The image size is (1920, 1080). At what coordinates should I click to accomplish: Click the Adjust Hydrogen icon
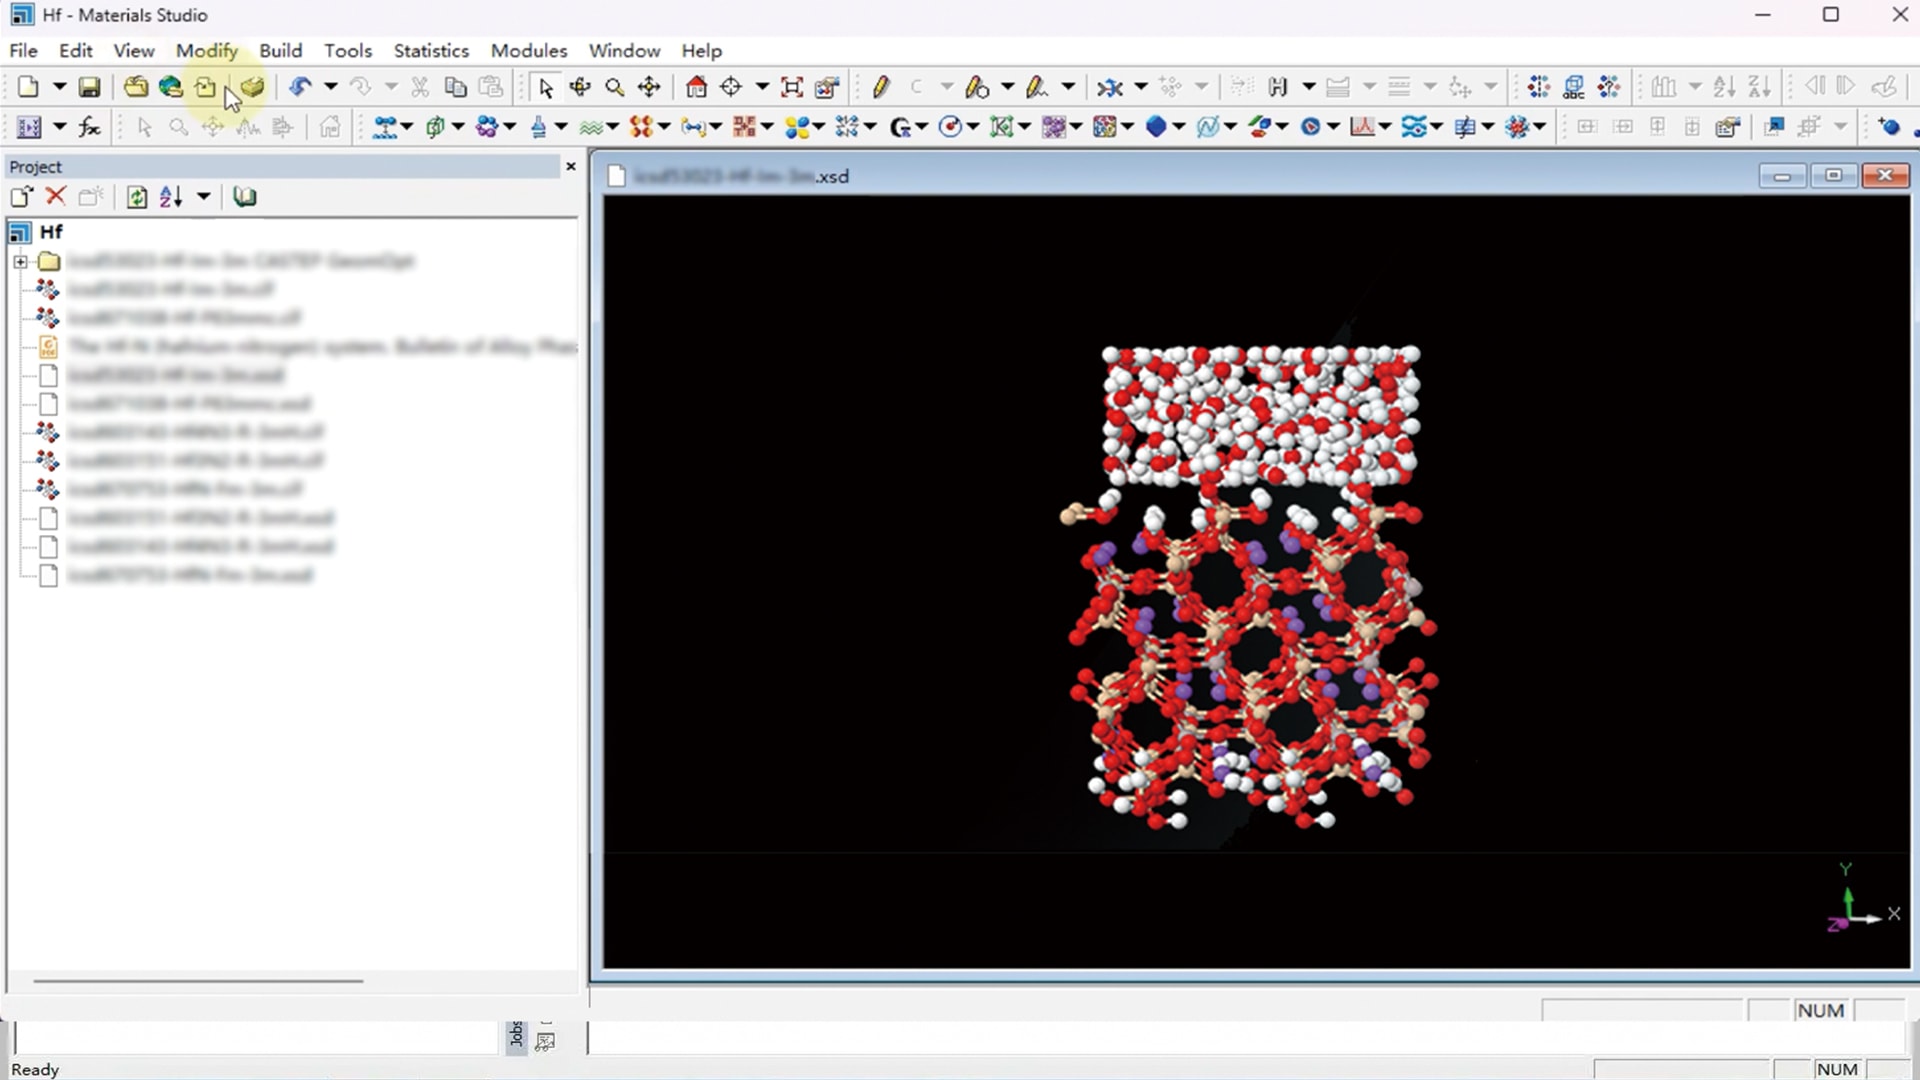(1277, 87)
